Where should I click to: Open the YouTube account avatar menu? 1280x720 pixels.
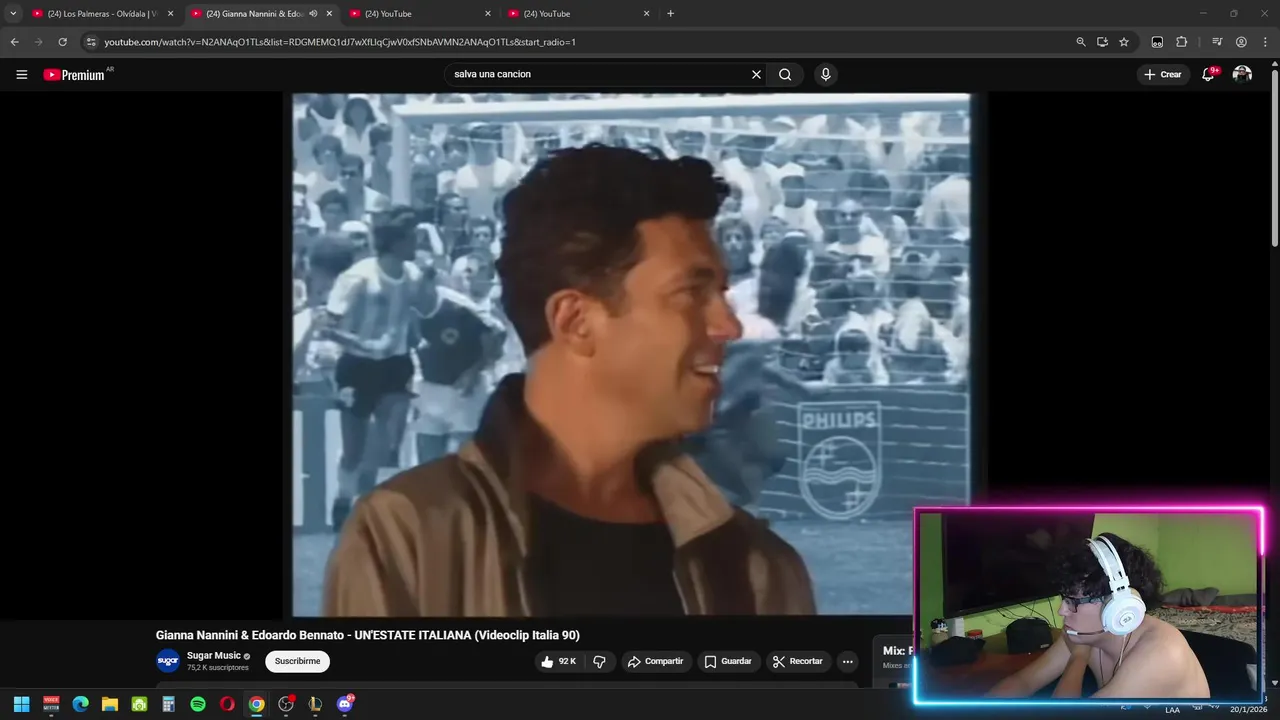1242,74
